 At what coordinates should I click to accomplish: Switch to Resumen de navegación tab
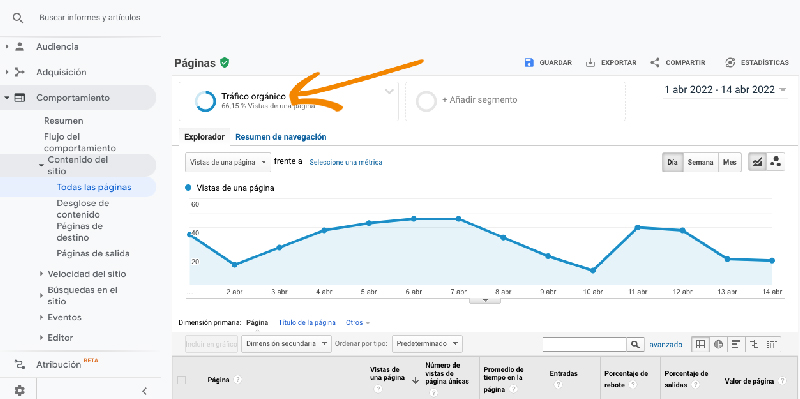point(281,137)
